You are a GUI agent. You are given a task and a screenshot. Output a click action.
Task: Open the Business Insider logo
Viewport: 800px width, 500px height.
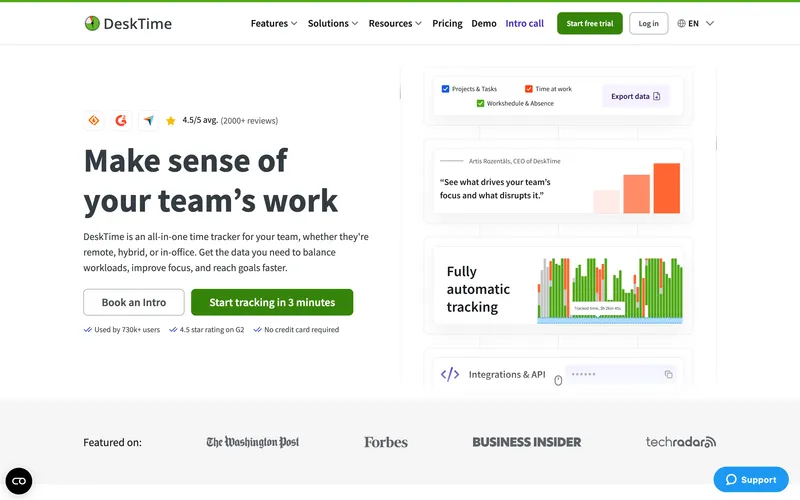click(x=527, y=442)
